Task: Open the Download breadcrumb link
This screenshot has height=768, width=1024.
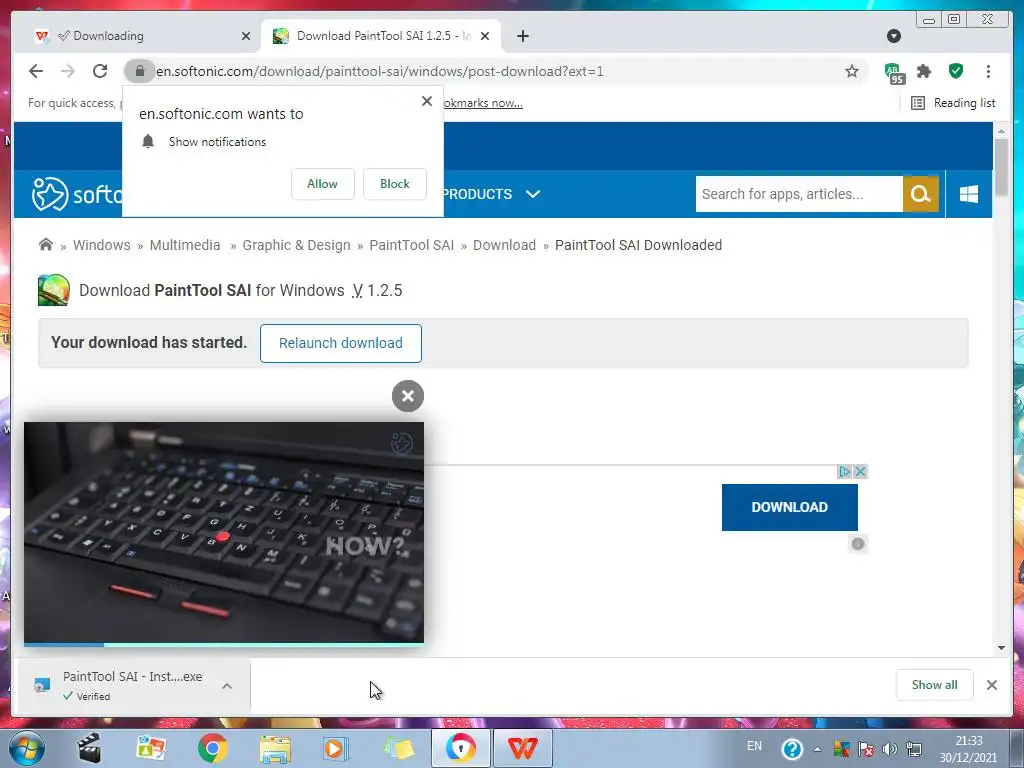Action: (504, 245)
